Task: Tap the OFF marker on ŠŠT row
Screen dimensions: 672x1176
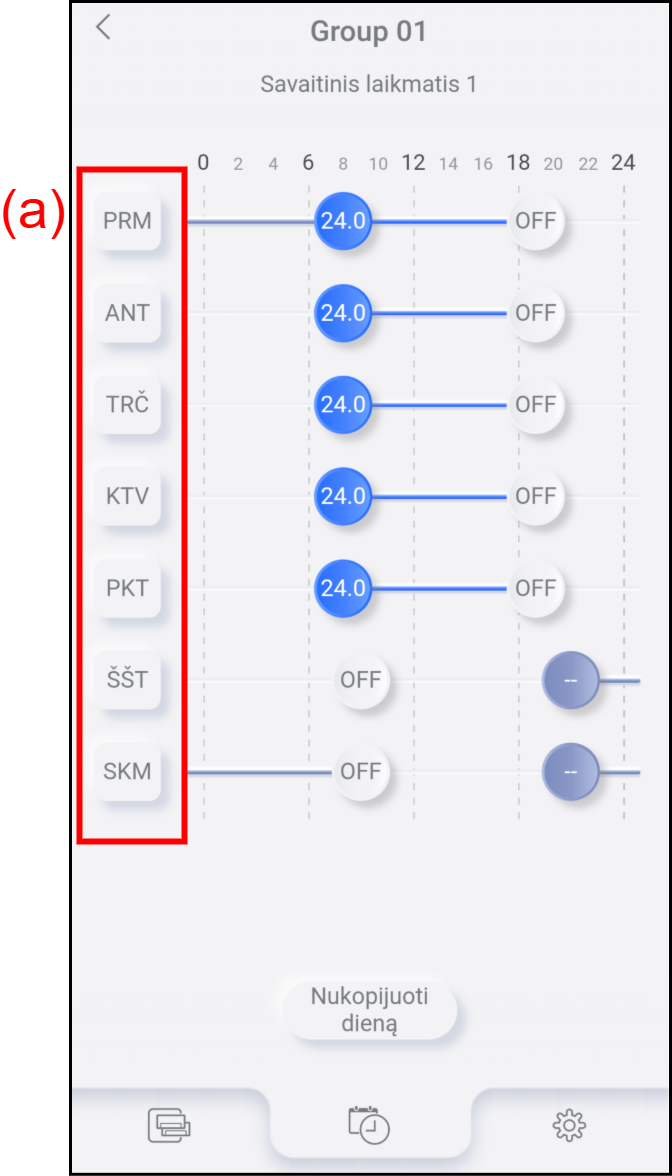Action: (362, 680)
